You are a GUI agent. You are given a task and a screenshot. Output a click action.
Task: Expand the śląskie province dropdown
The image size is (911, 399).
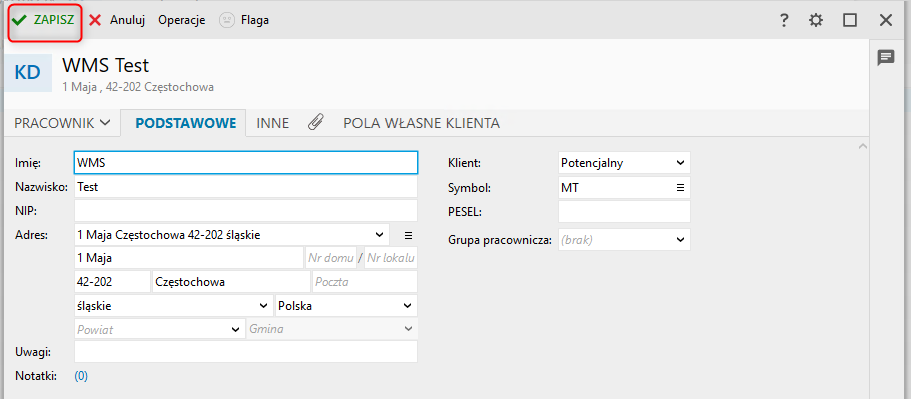click(174, 306)
